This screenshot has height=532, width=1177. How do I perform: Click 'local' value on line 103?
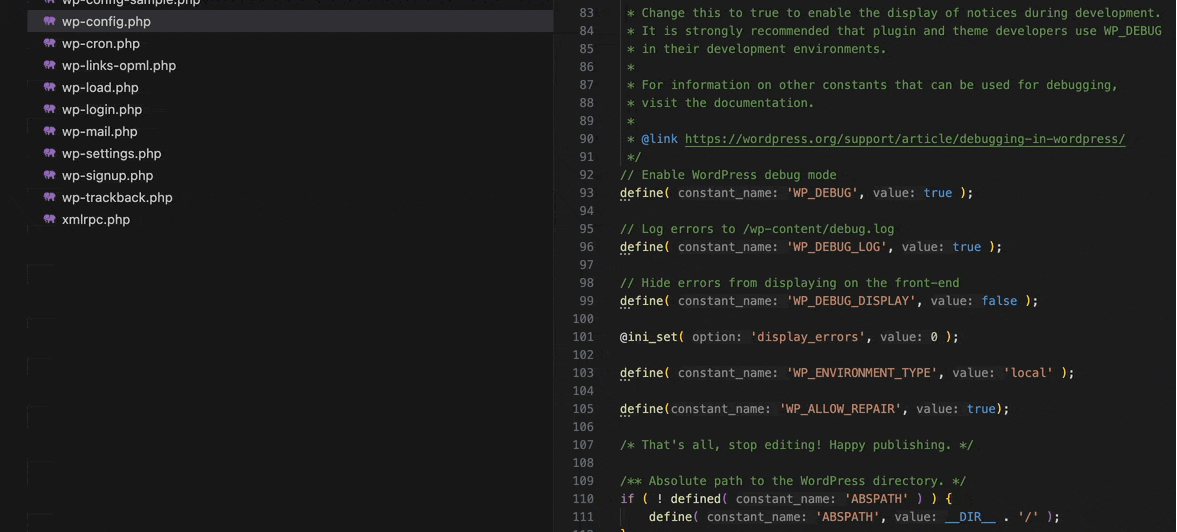(x=1028, y=373)
